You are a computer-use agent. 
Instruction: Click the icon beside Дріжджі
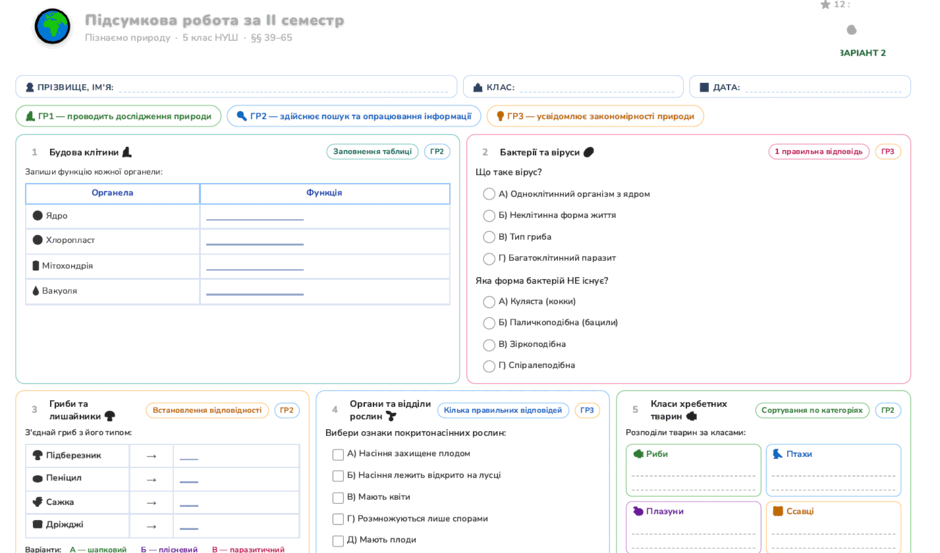(37, 524)
